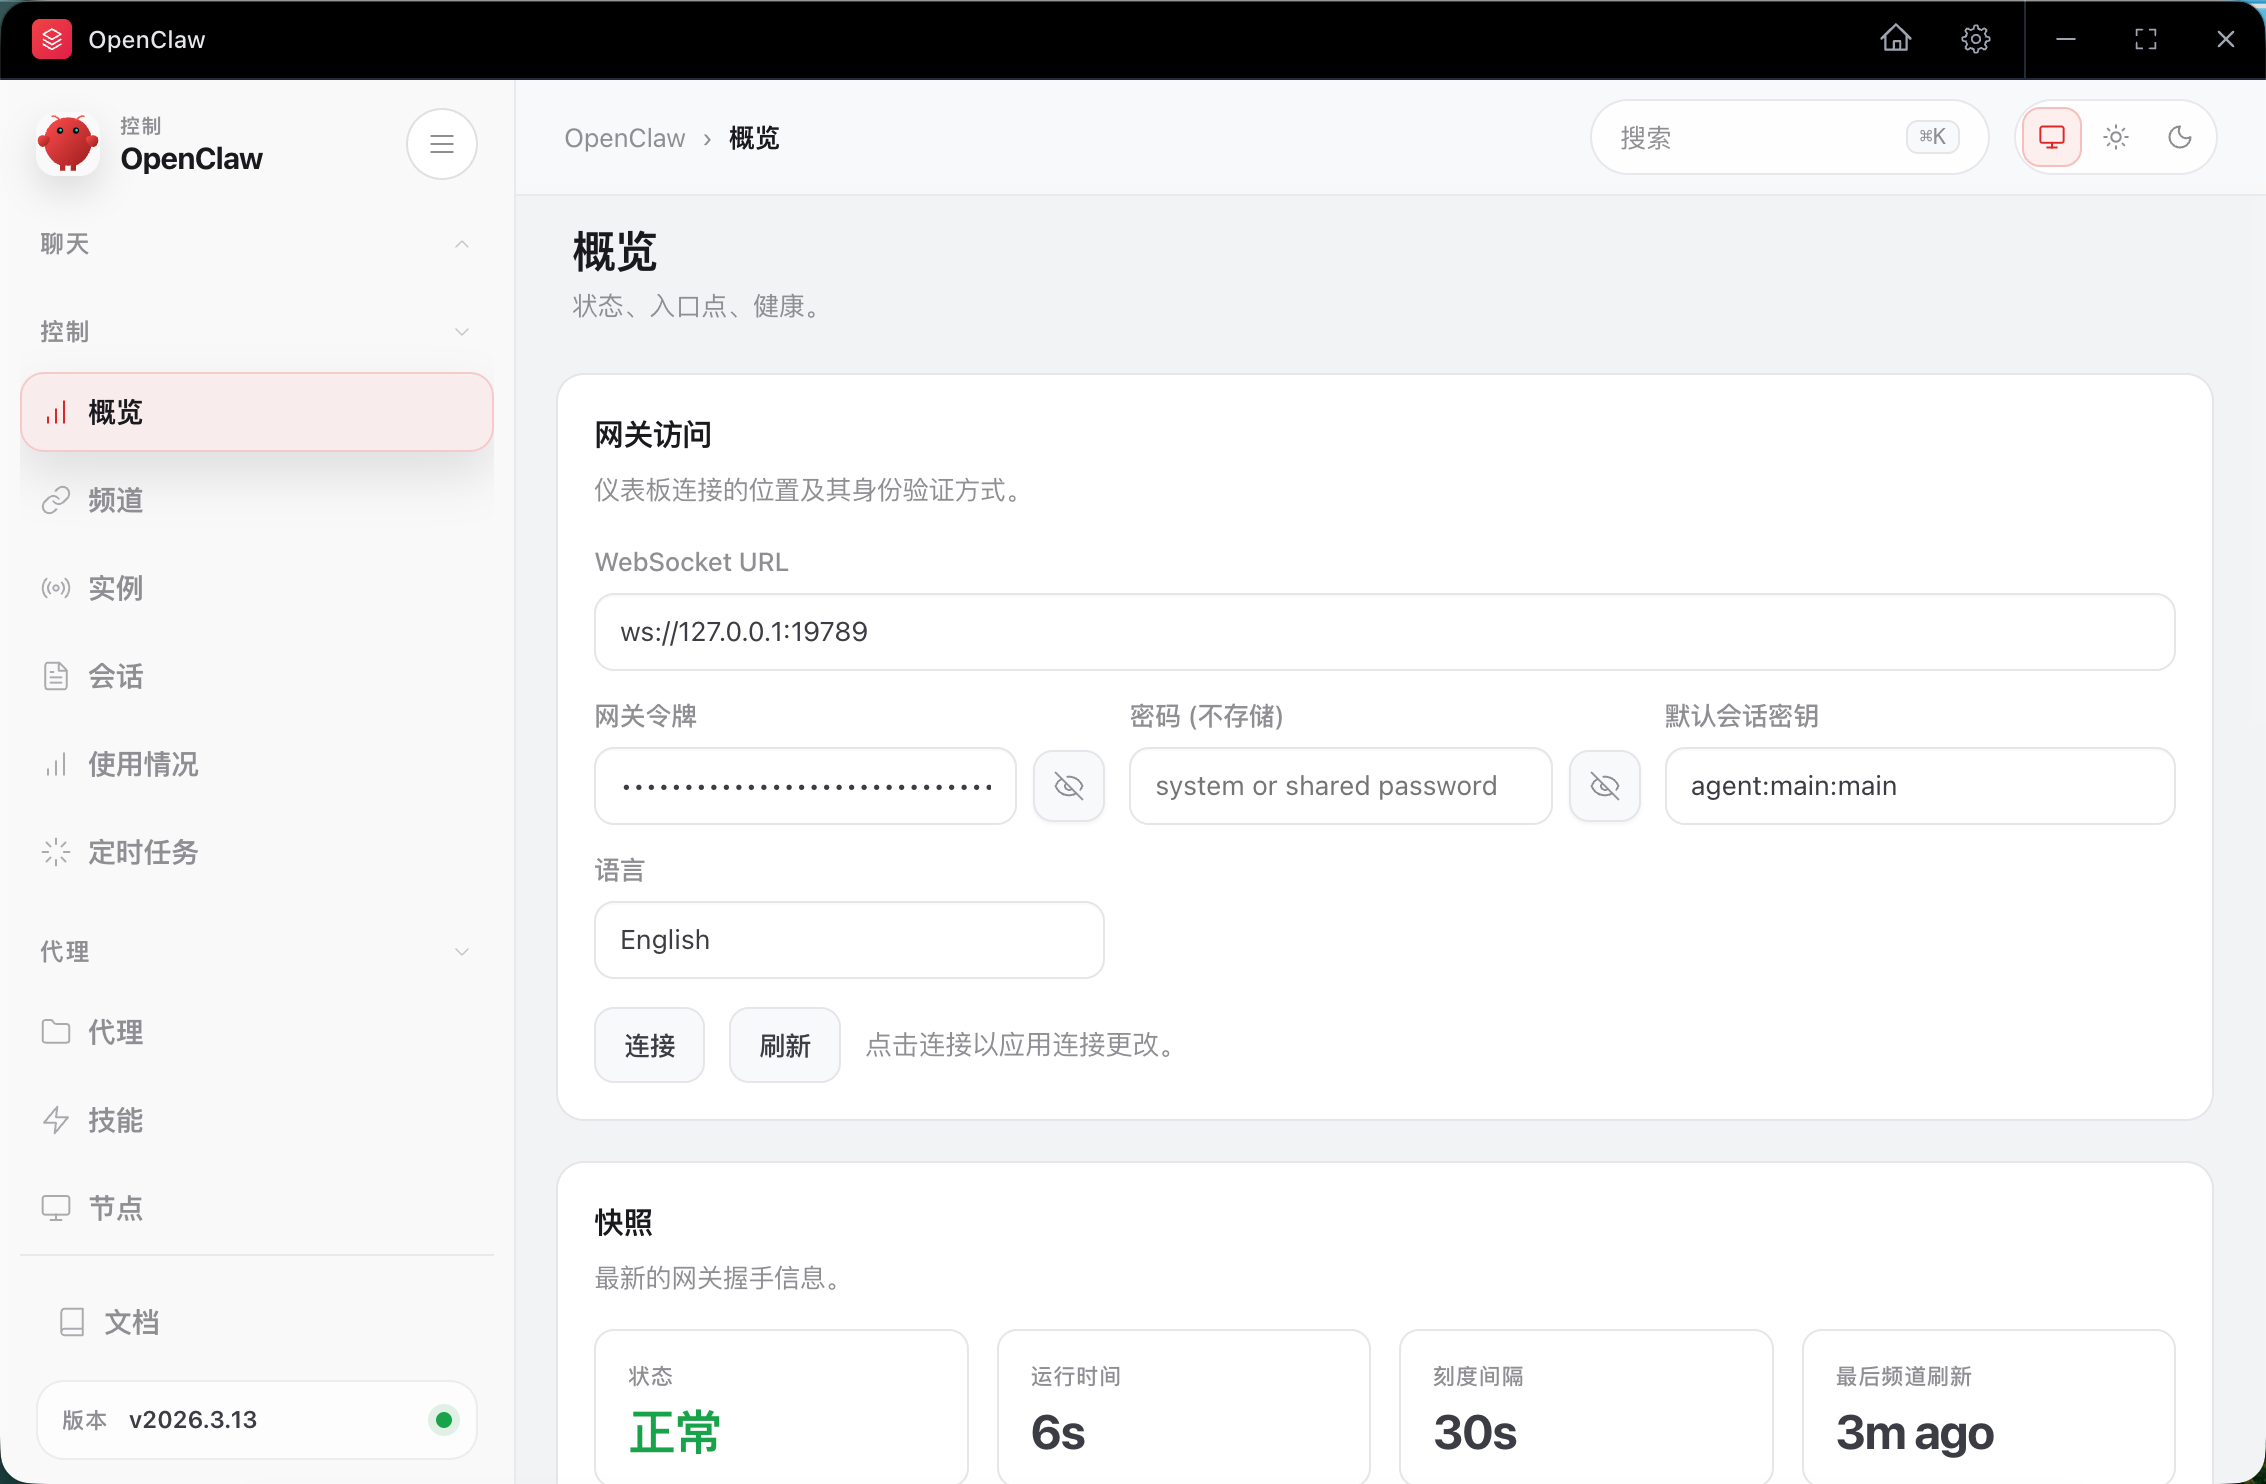
Task: Show the 密码 field contents
Action: point(1605,786)
